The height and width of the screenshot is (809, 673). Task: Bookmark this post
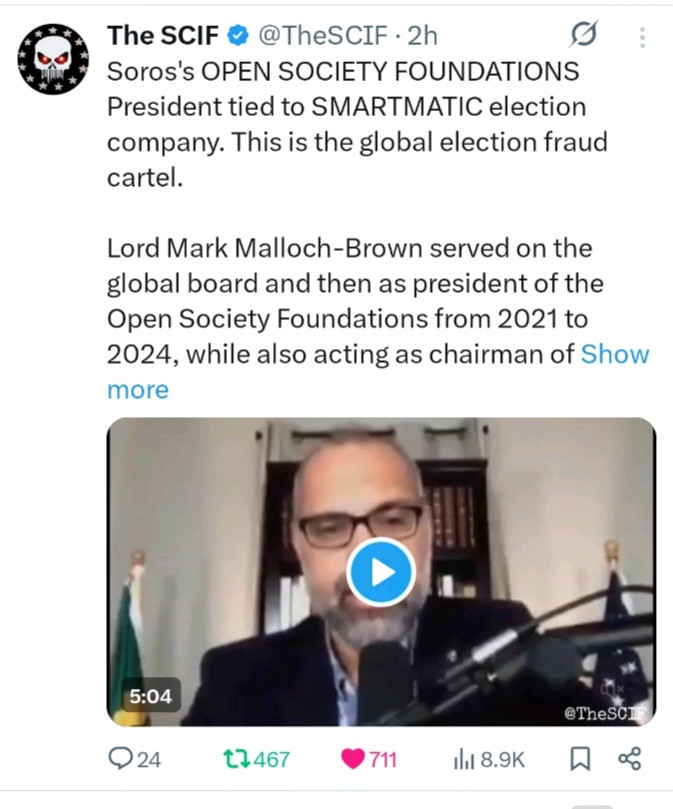(579, 760)
